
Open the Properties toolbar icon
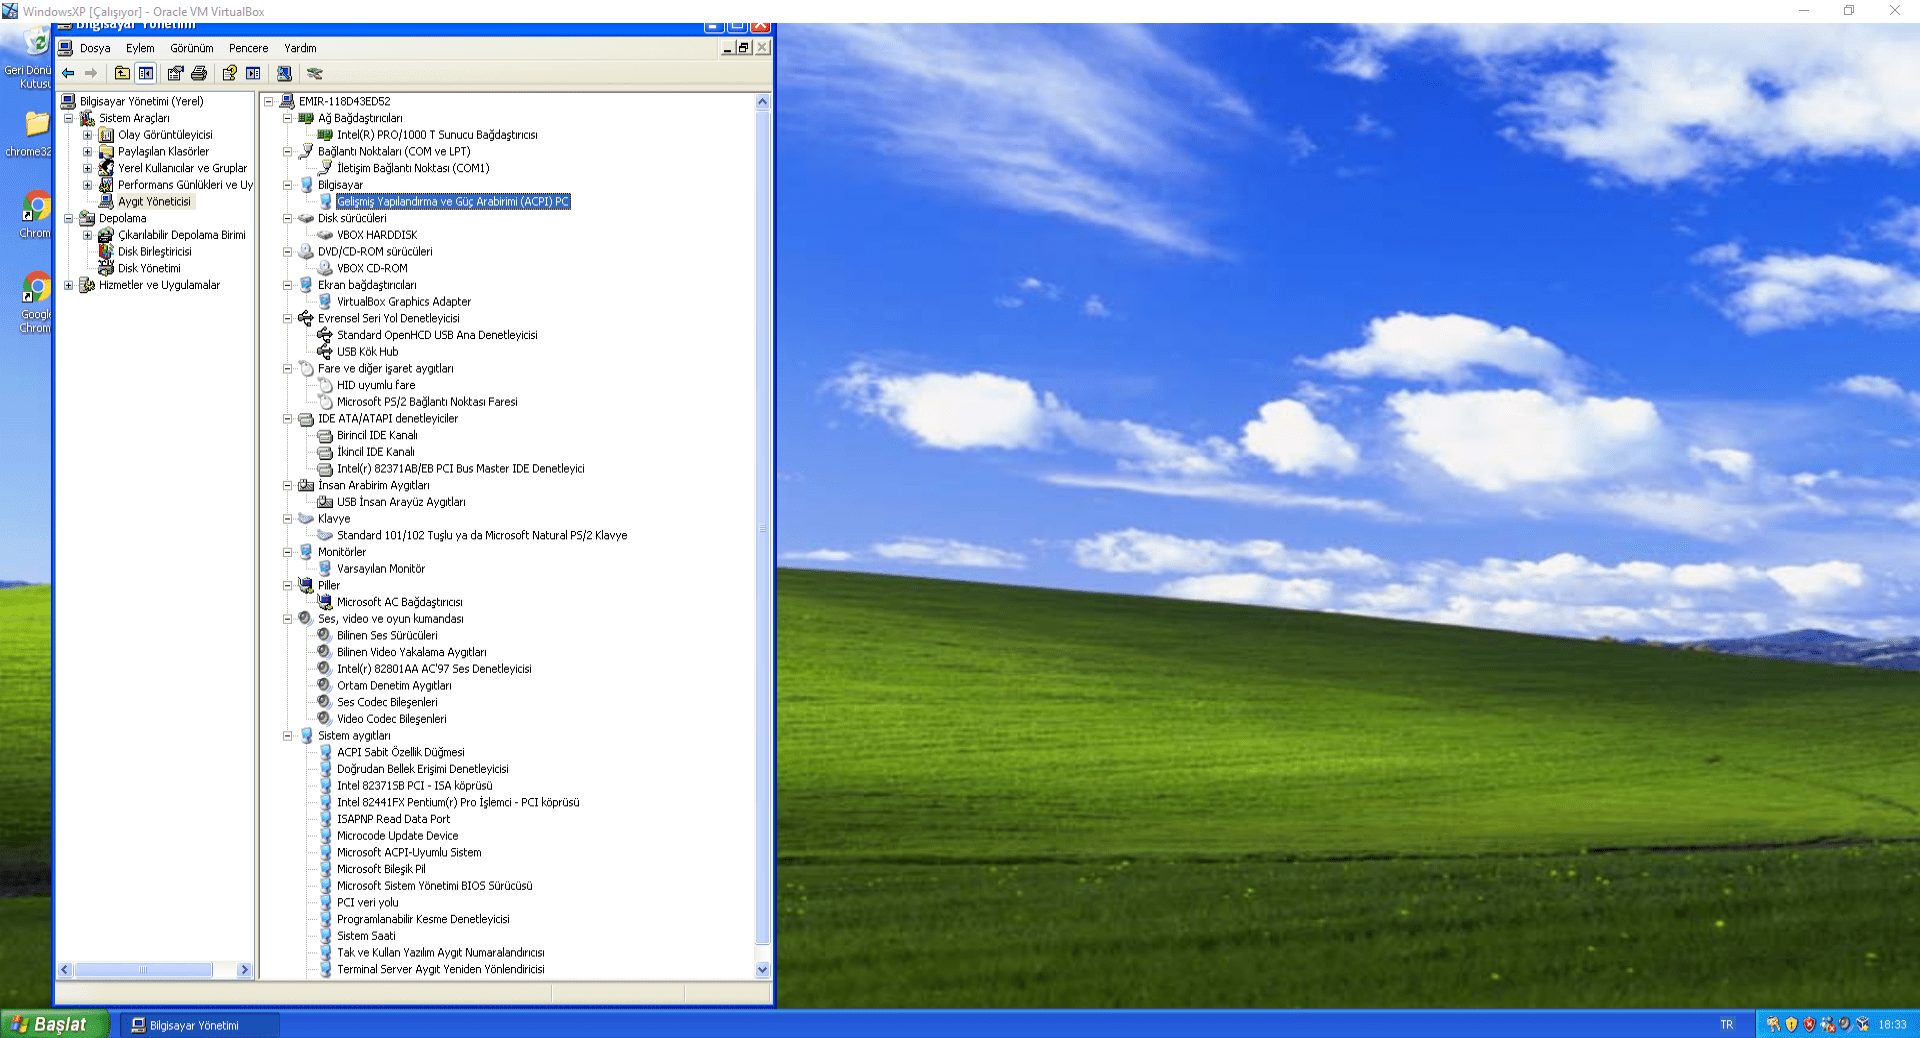(x=174, y=73)
